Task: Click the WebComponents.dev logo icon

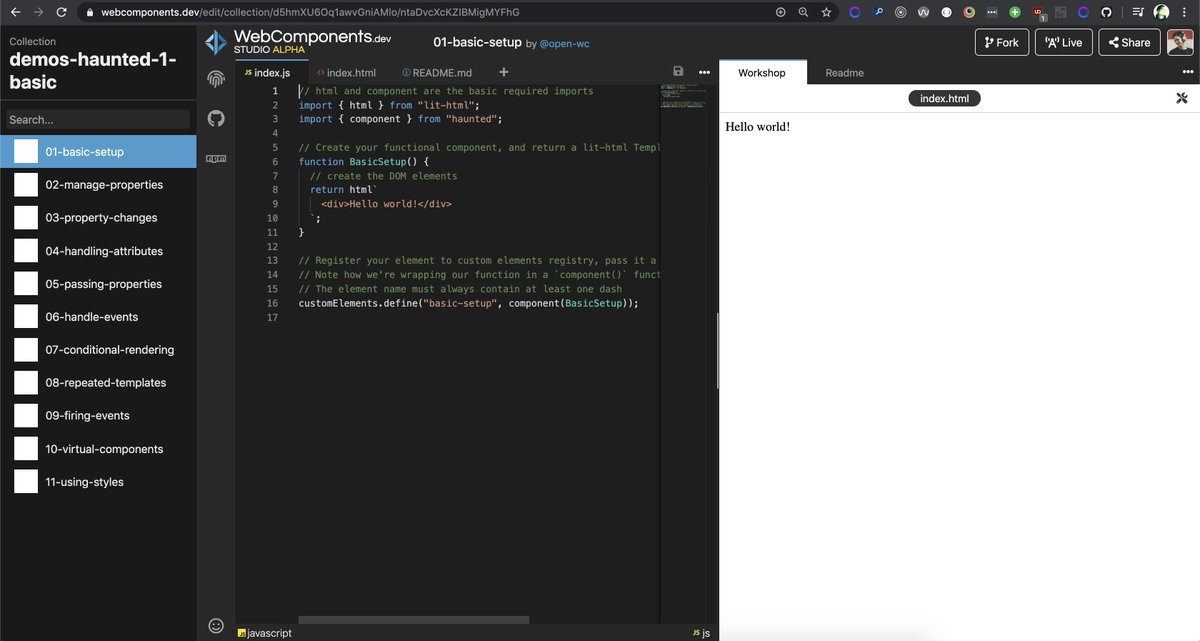Action: click(x=216, y=42)
